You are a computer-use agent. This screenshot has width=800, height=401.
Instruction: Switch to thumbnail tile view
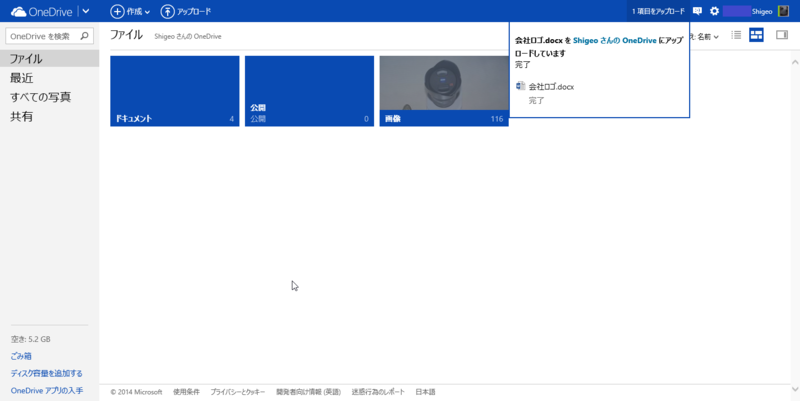tap(756, 35)
